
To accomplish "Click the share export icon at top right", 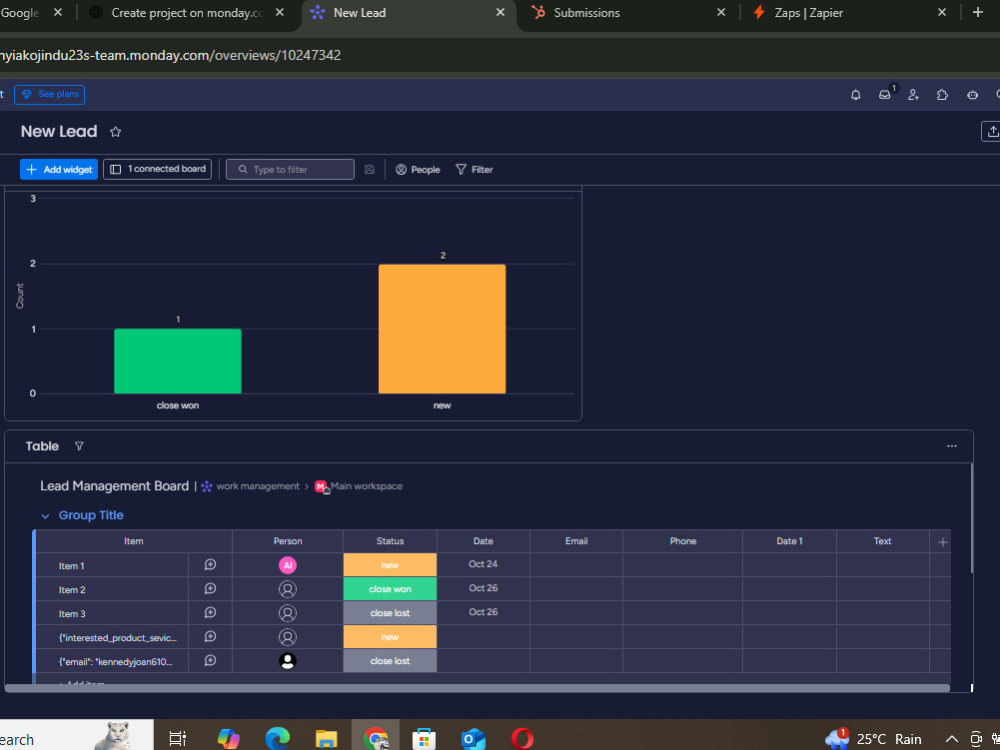I will tap(992, 131).
